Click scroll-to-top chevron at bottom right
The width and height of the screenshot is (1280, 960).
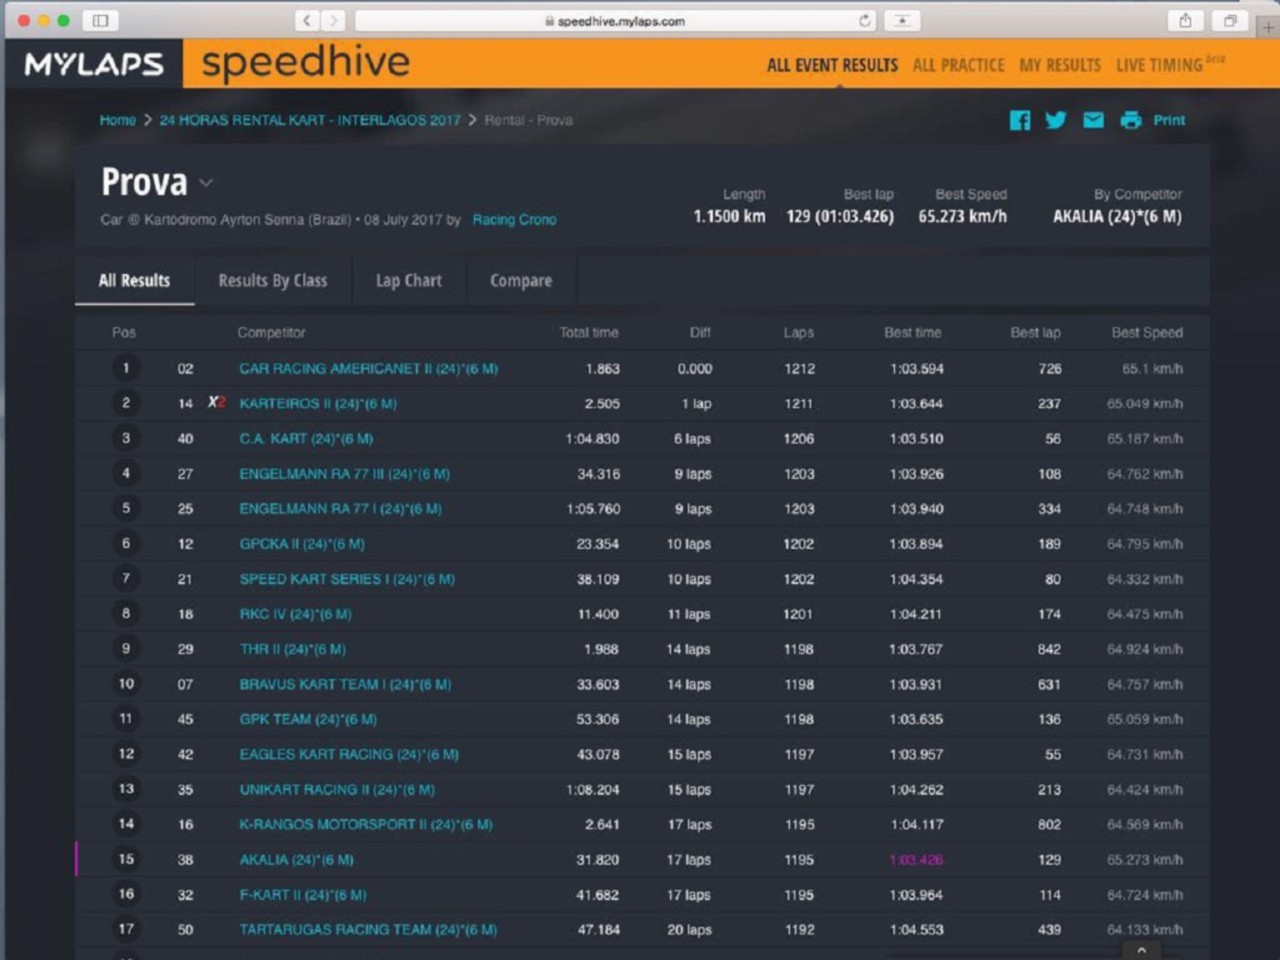tap(1141, 950)
